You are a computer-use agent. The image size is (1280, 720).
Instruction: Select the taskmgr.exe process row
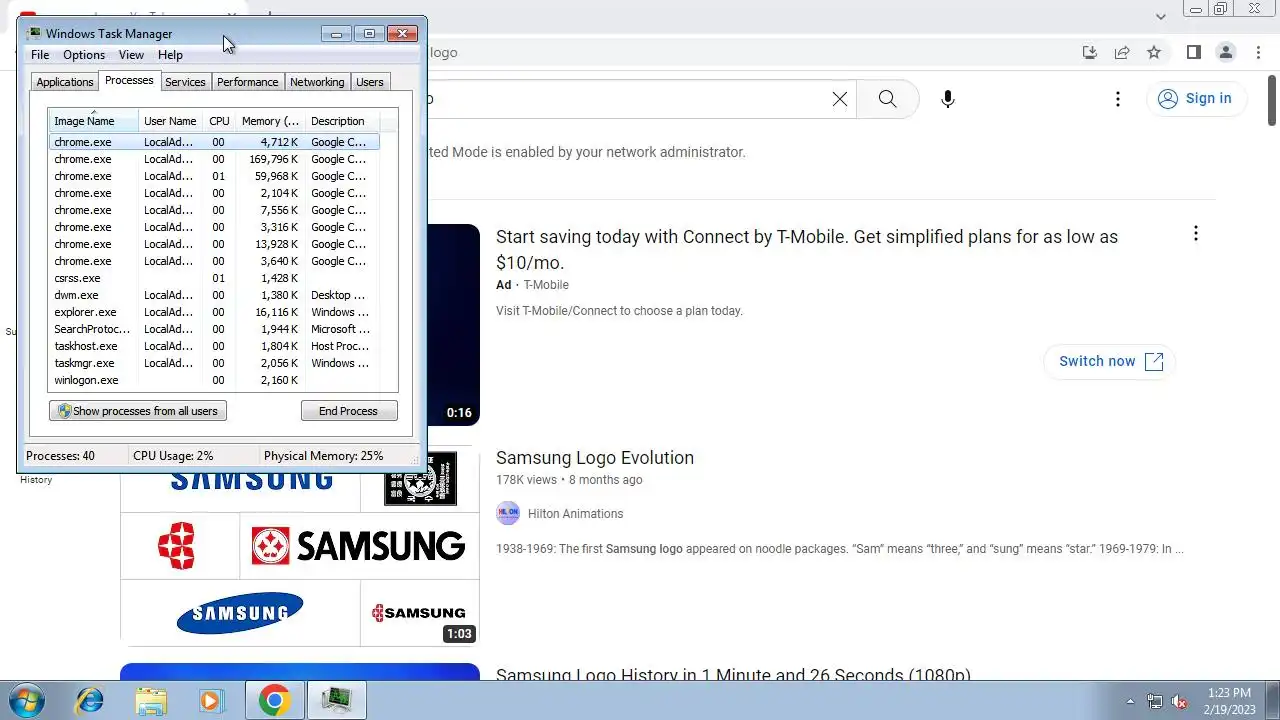pyautogui.click(x=214, y=363)
